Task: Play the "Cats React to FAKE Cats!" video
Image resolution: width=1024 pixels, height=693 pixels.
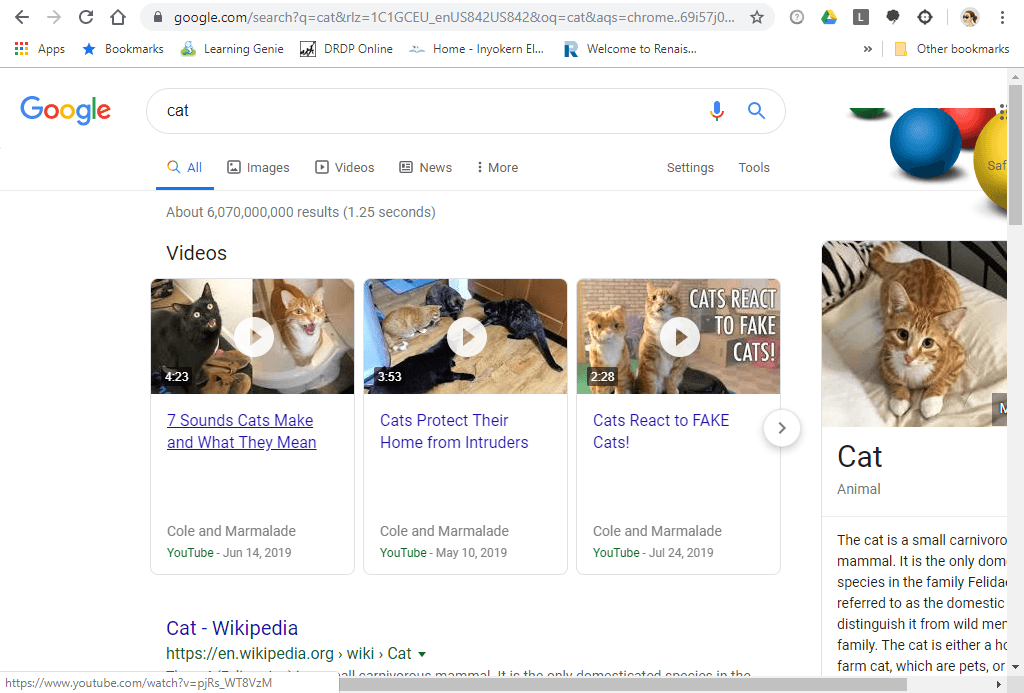Action: click(679, 337)
